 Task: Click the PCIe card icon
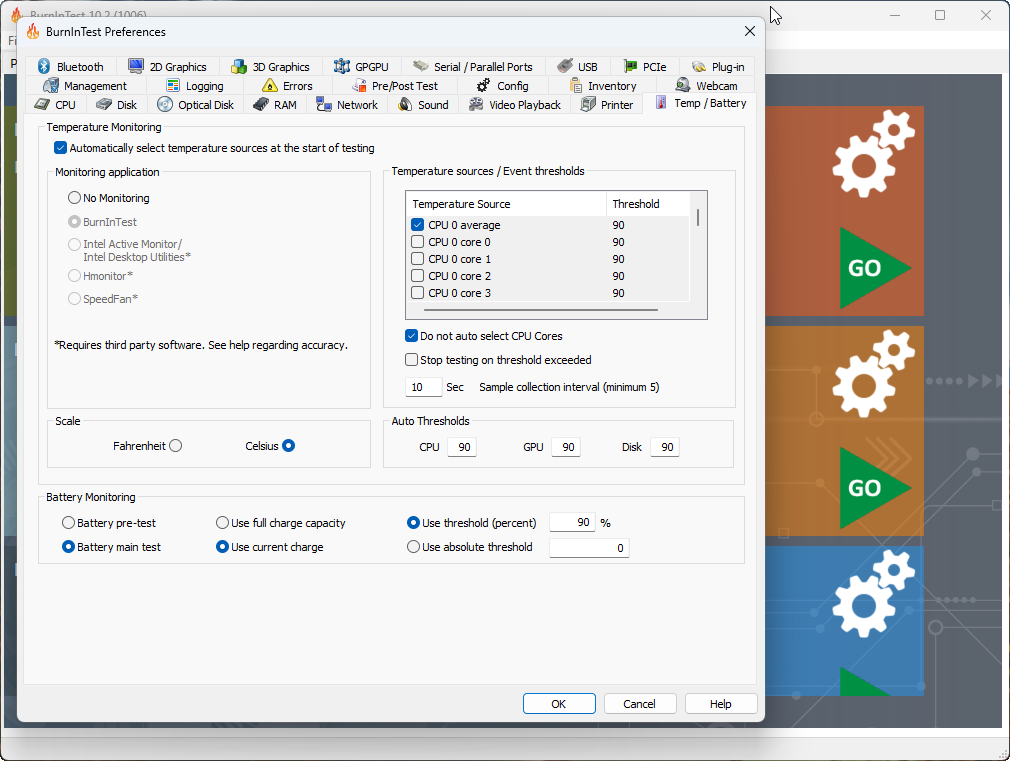point(630,66)
